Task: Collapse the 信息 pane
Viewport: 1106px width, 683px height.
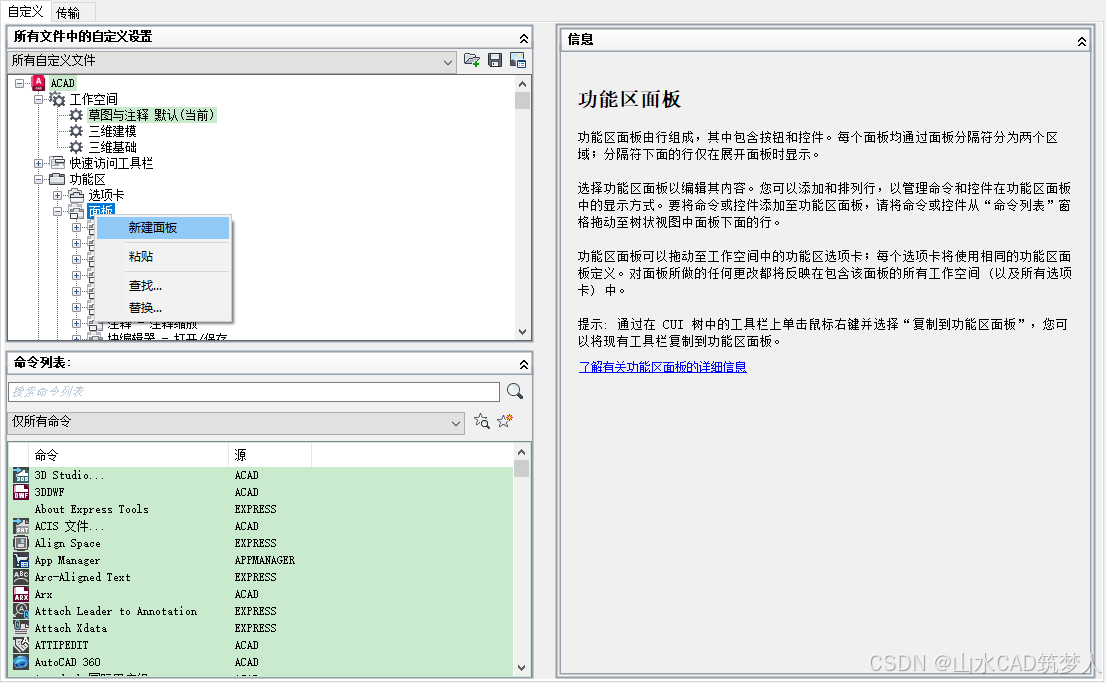Action: click(1081, 41)
